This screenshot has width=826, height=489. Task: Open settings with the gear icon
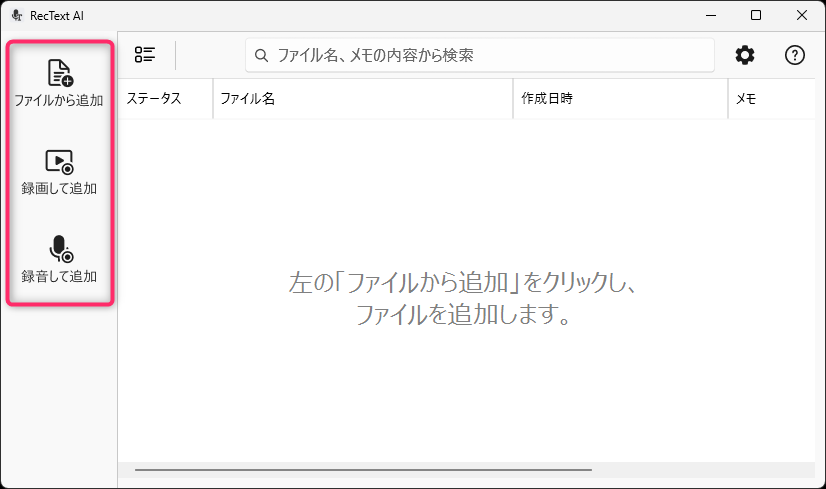pos(745,55)
